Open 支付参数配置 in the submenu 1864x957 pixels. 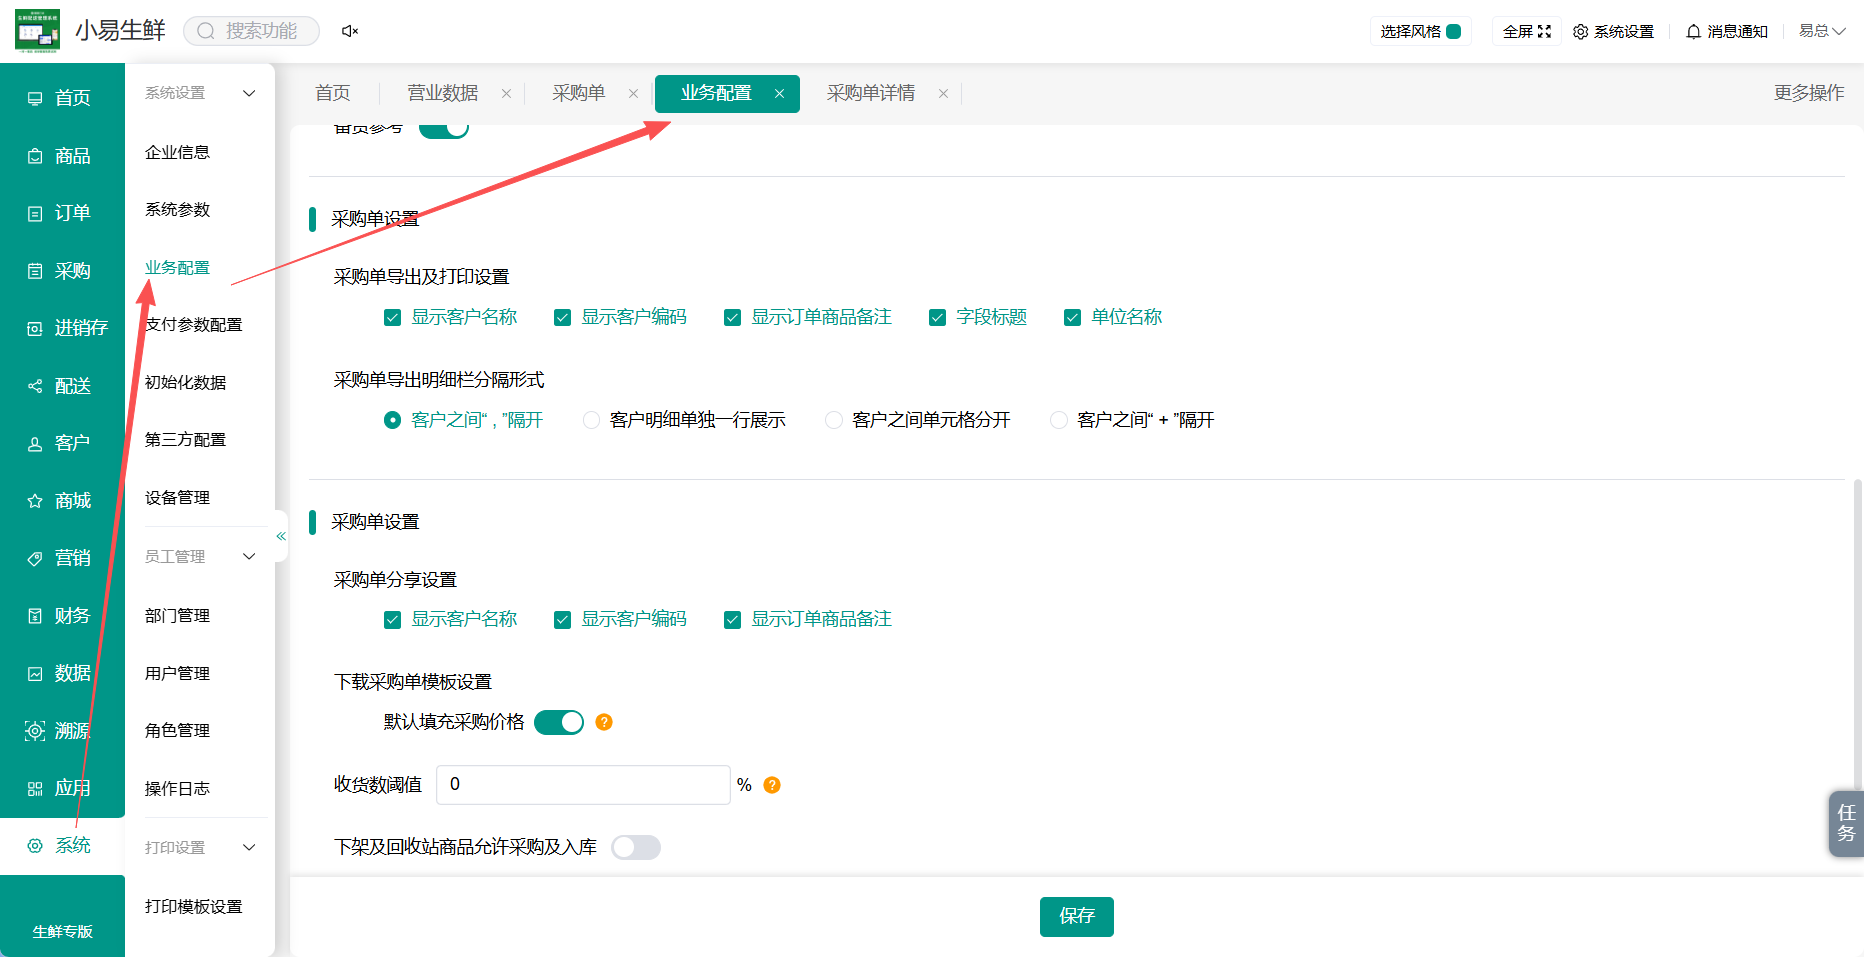[x=194, y=325]
